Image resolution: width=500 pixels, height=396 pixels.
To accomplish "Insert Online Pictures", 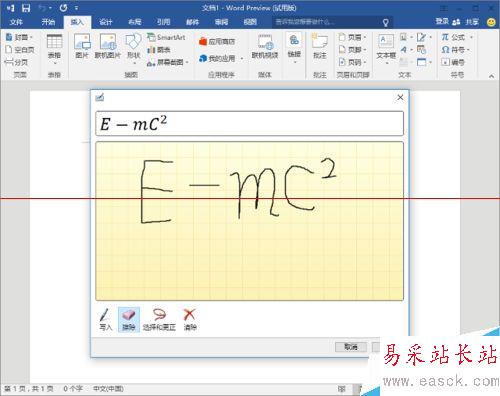I will tap(107, 46).
